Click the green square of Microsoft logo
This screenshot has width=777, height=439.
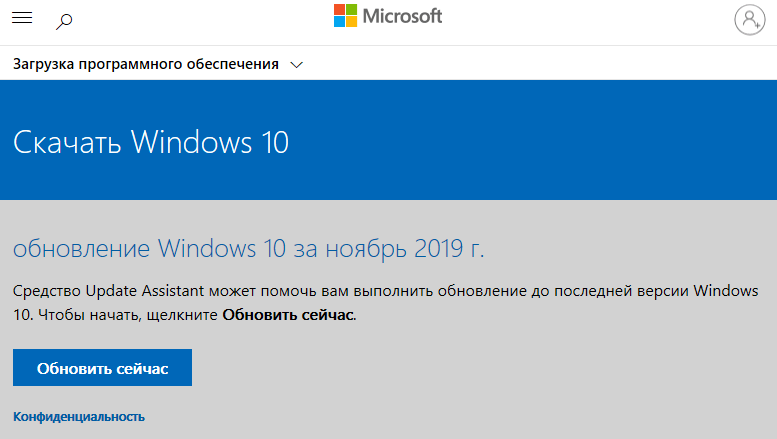coord(351,9)
